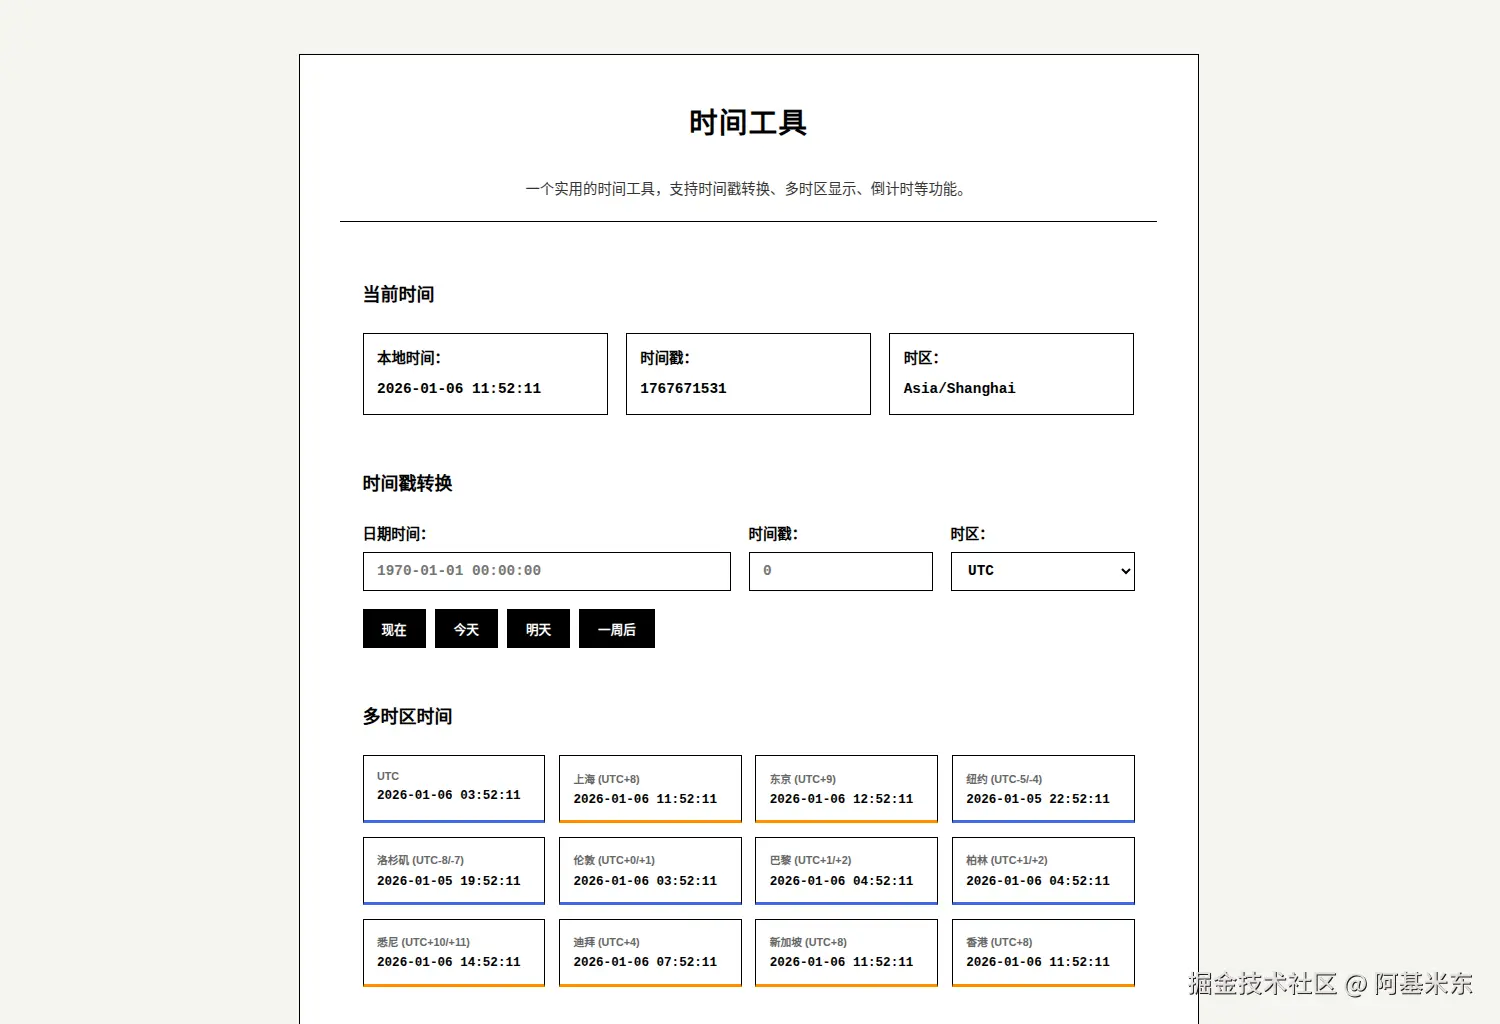1500x1024 pixels.
Task: Open the 时区 UTC dropdown
Action: (x=1043, y=571)
